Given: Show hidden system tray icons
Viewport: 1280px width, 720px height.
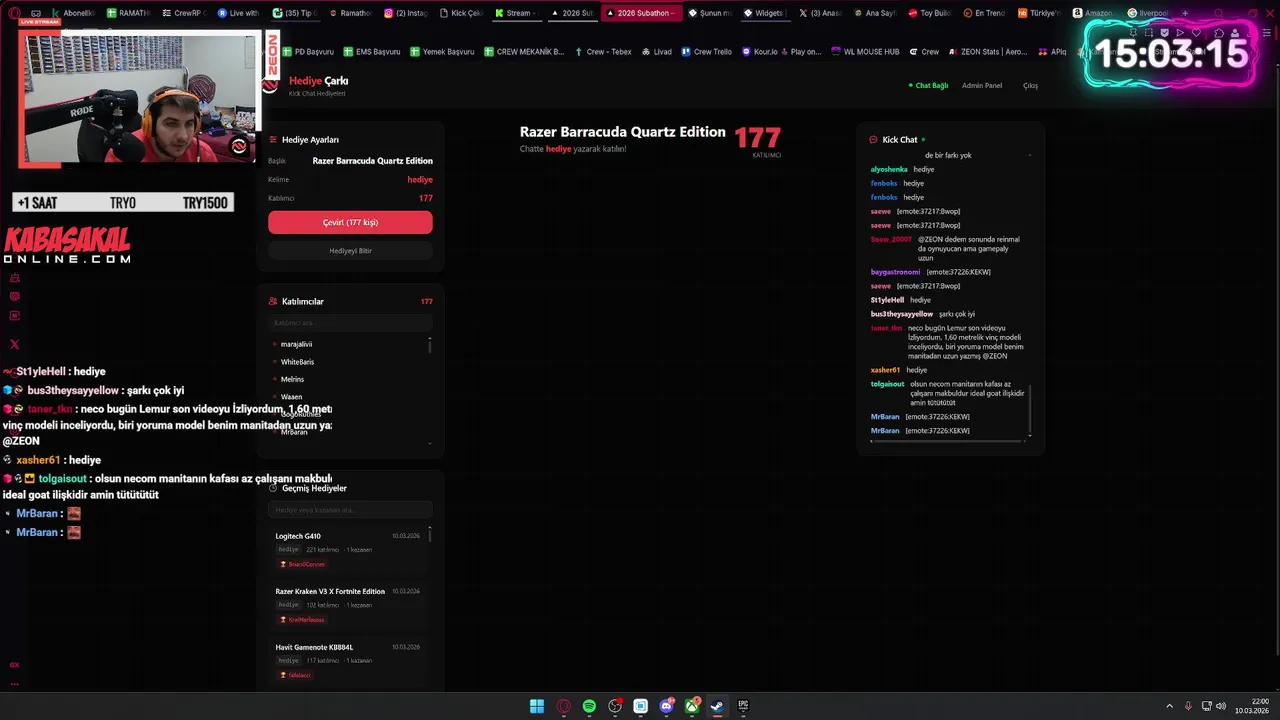Looking at the screenshot, I should pyautogui.click(x=1169, y=706).
